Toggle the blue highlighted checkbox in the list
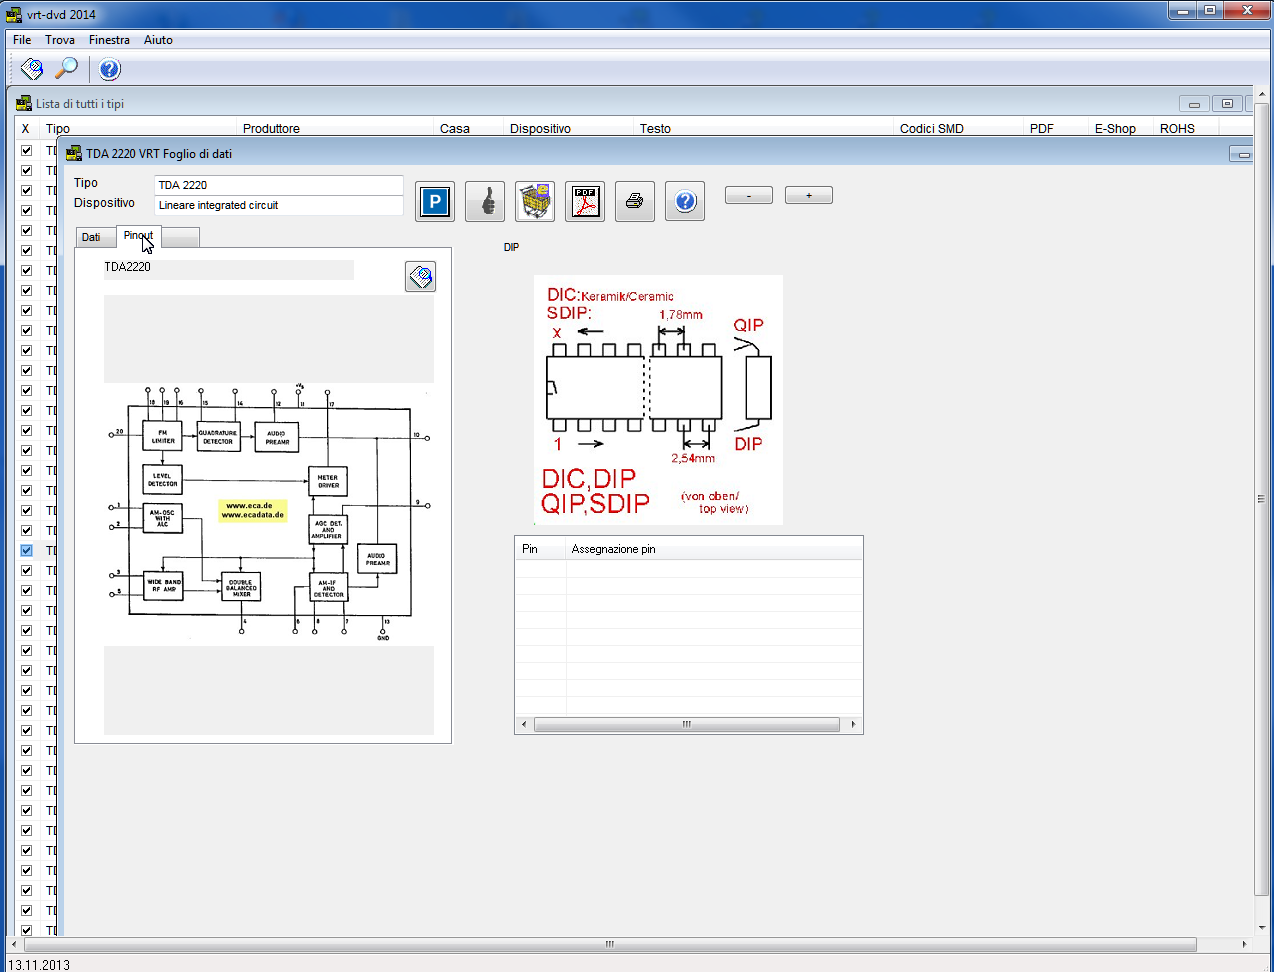The image size is (1274, 972). coord(26,551)
